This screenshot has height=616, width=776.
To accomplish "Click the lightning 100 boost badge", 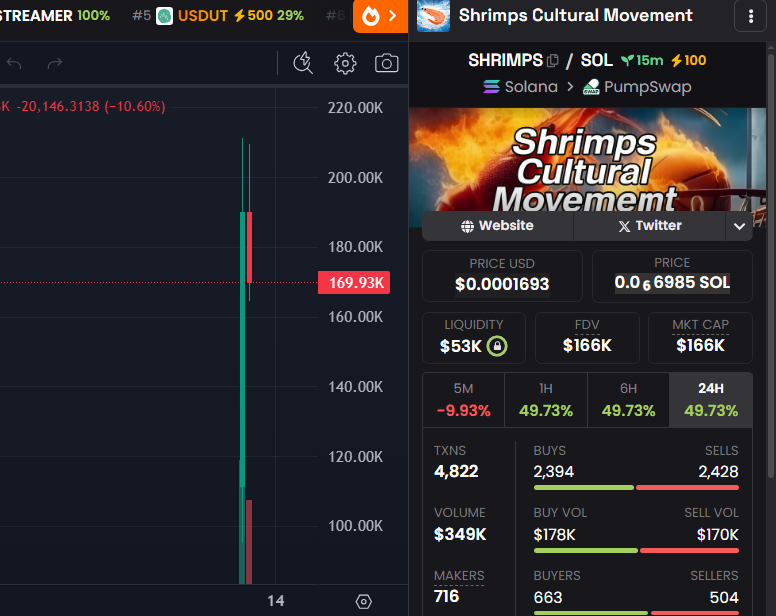I will click(x=688, y=60).
